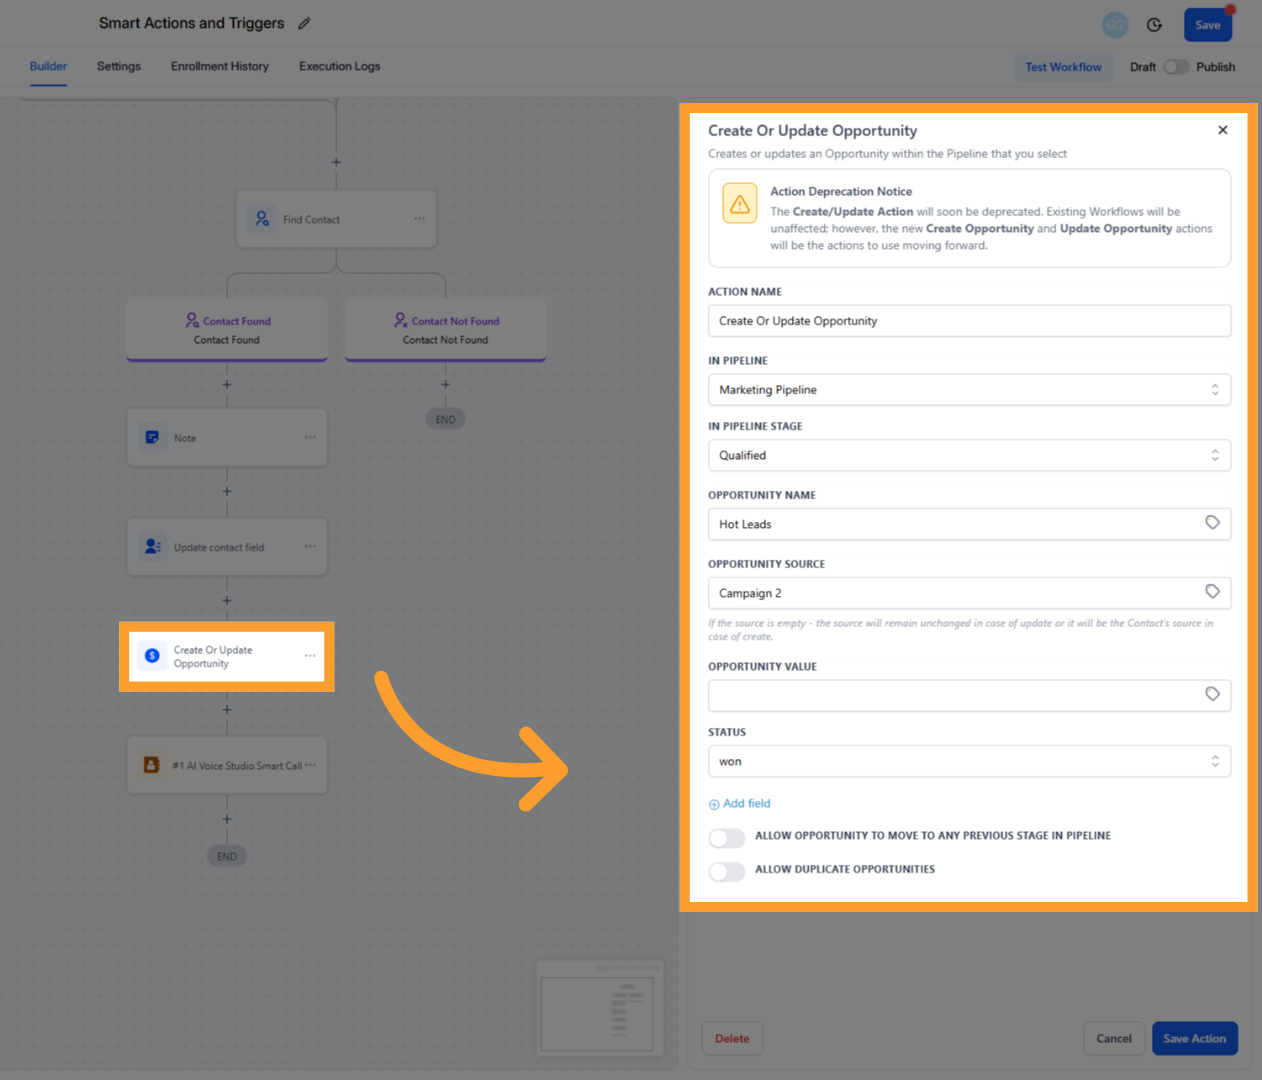Open Update contact field options menu
This screenshot has width=1262, height=1080.
(310, 546)
